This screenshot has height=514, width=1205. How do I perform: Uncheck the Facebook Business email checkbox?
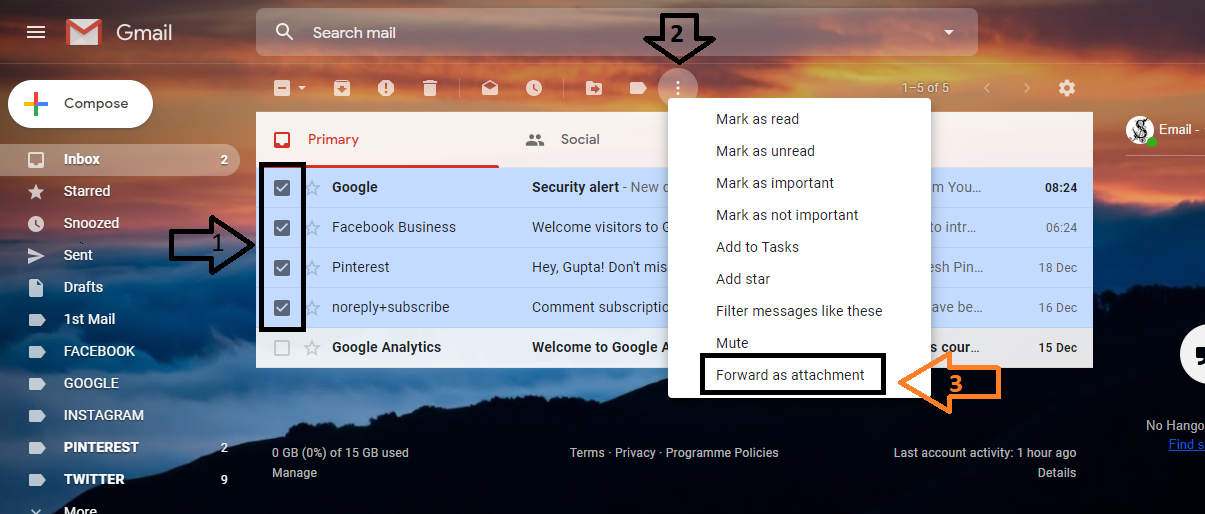click(x=282, y=227)
